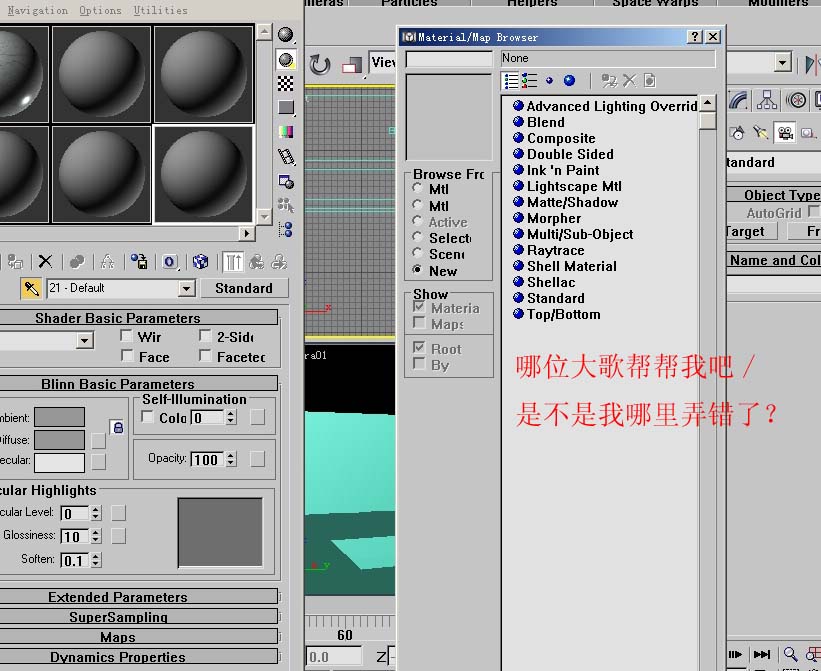Viewport: 821px width, 671px height.
Task: Select the Selected radio button
Action: pyautogui.click(x=417, y=237)
